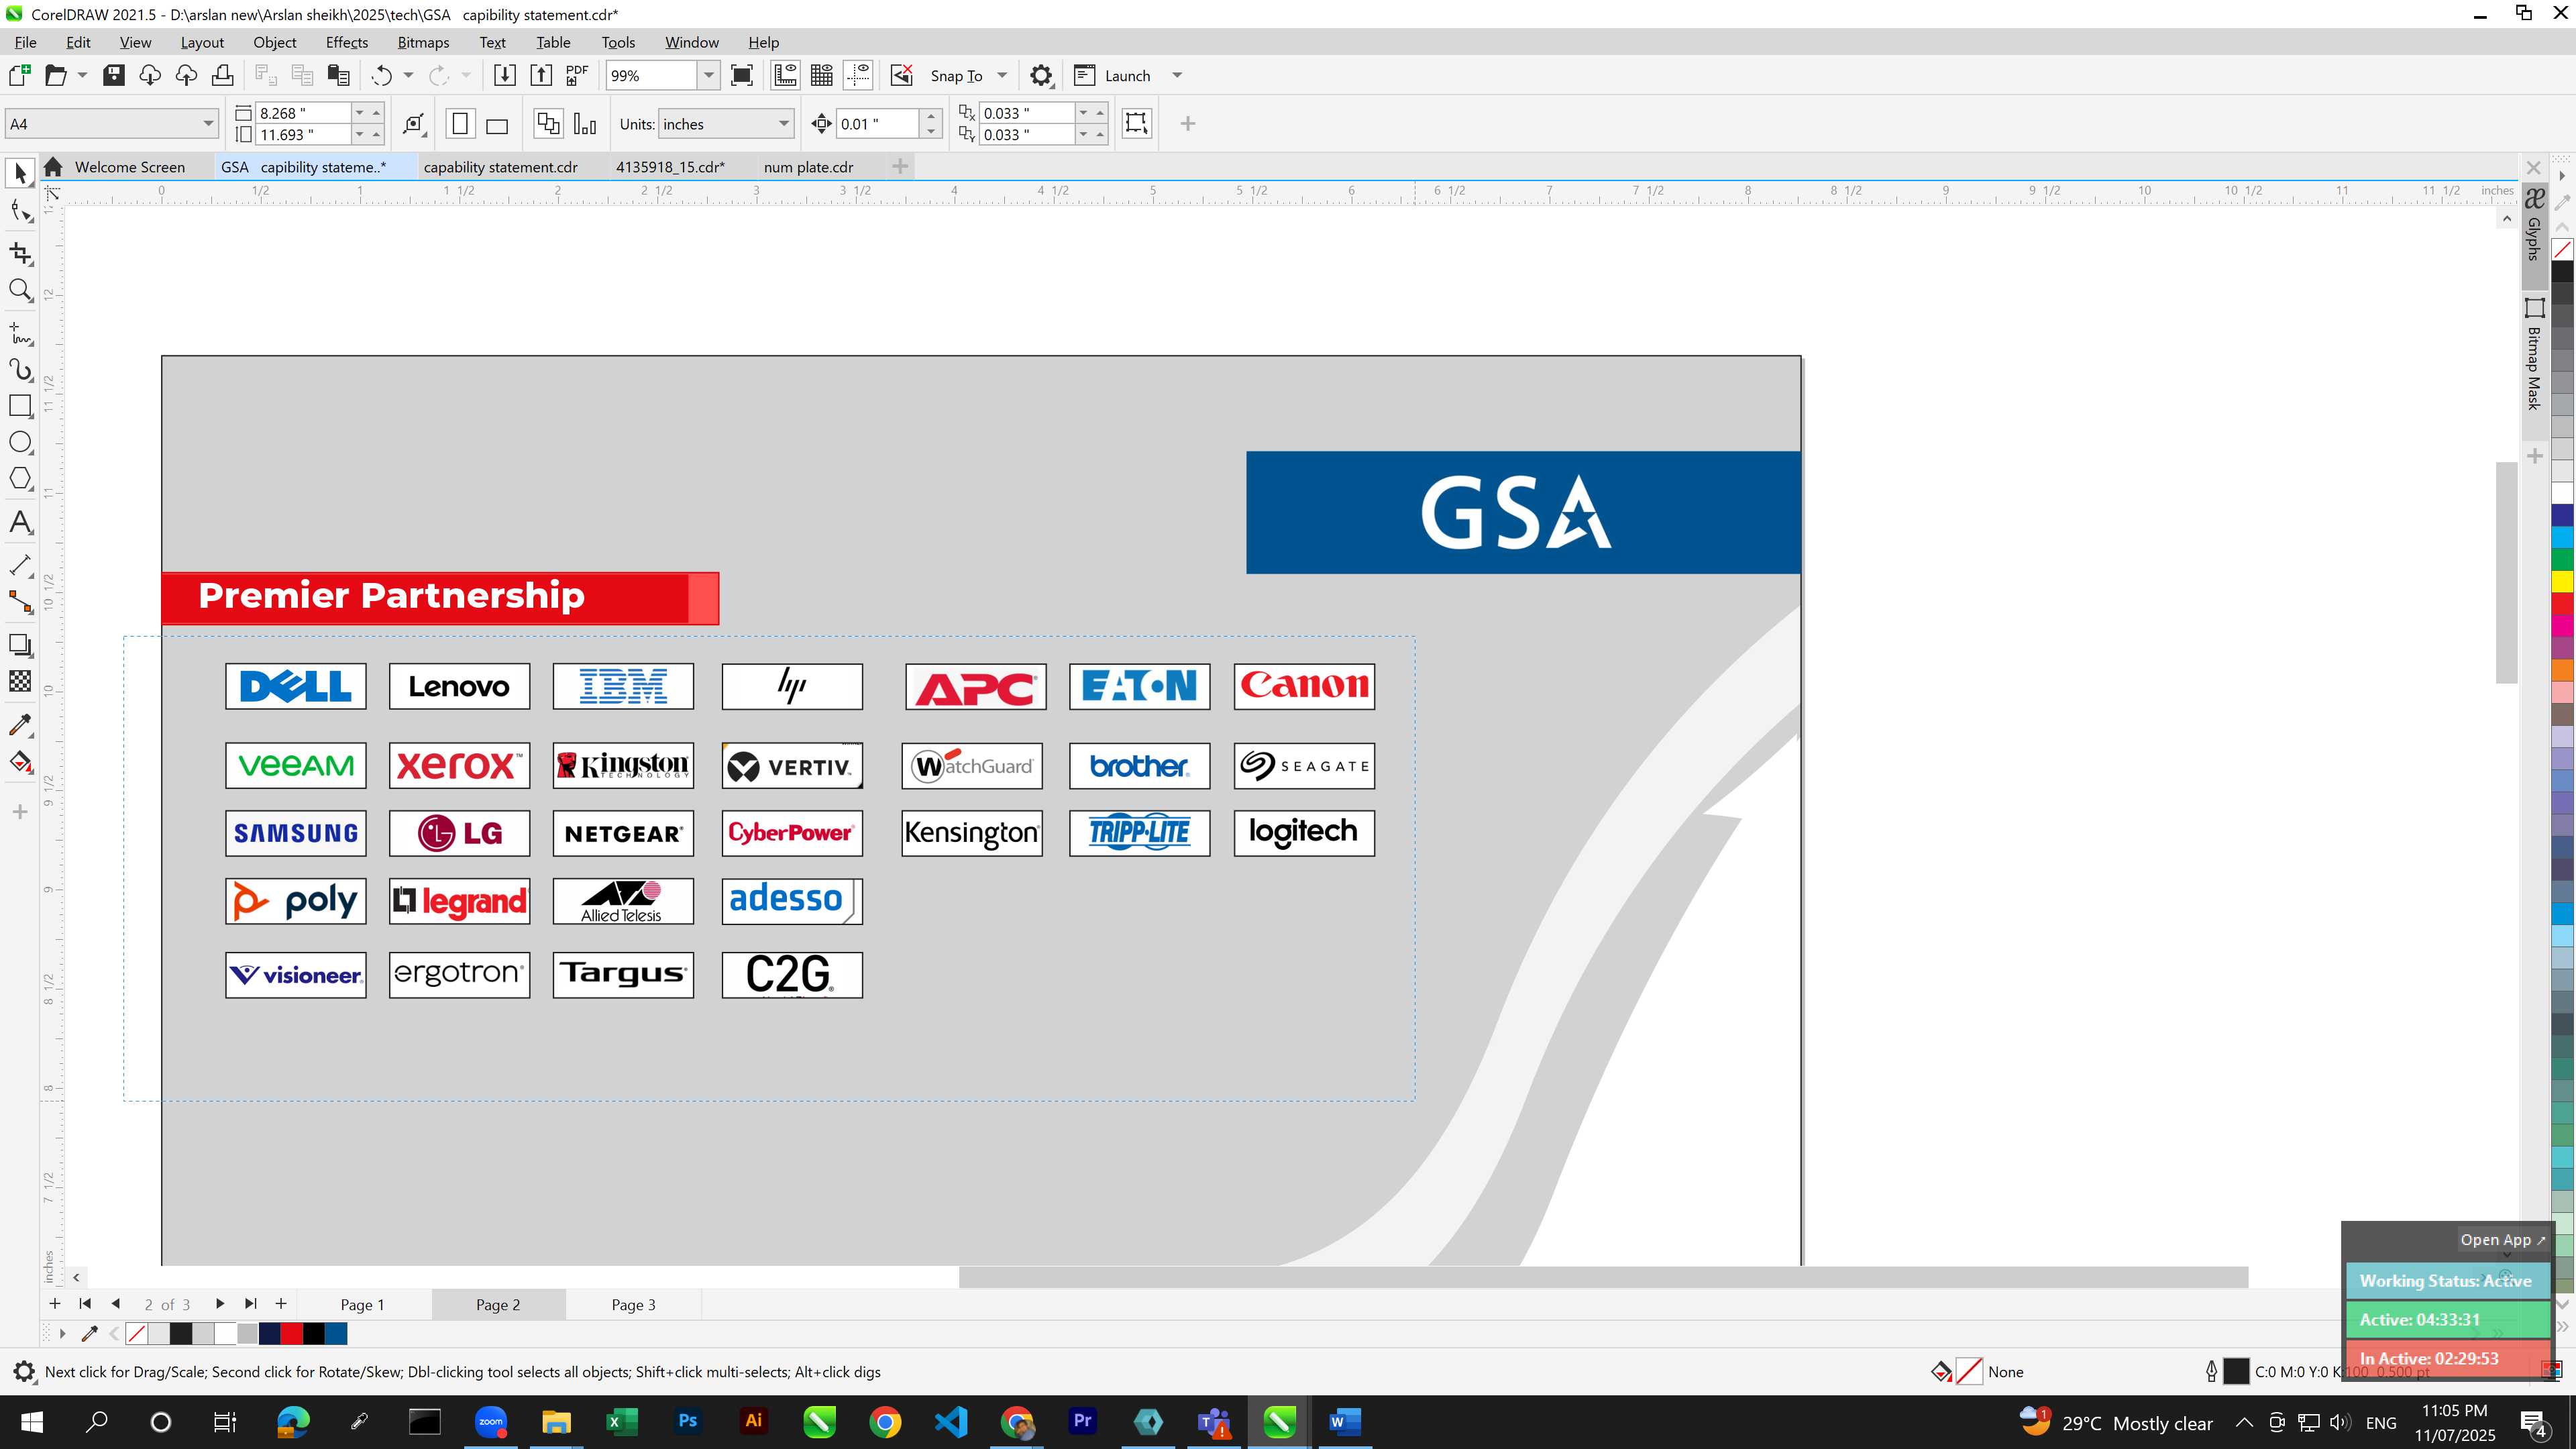The height and width of the screenshot is (1449, 2576).
Task: Add new document tab plus button
Action: (x=900, y=166)
